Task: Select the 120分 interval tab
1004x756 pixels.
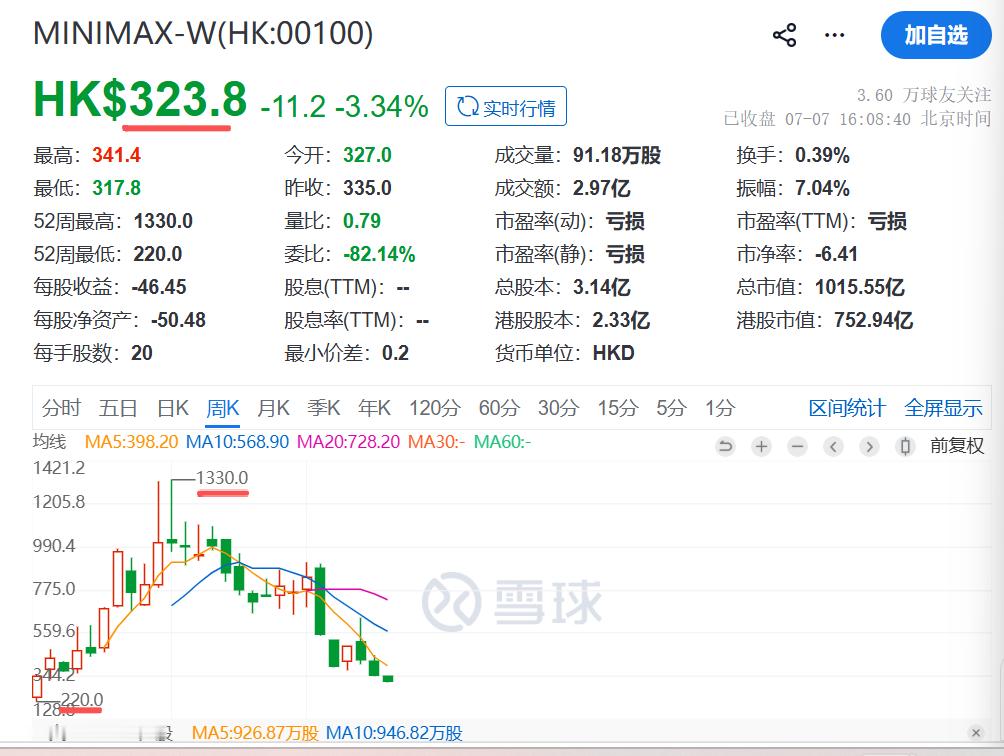Action: (435, 408)
